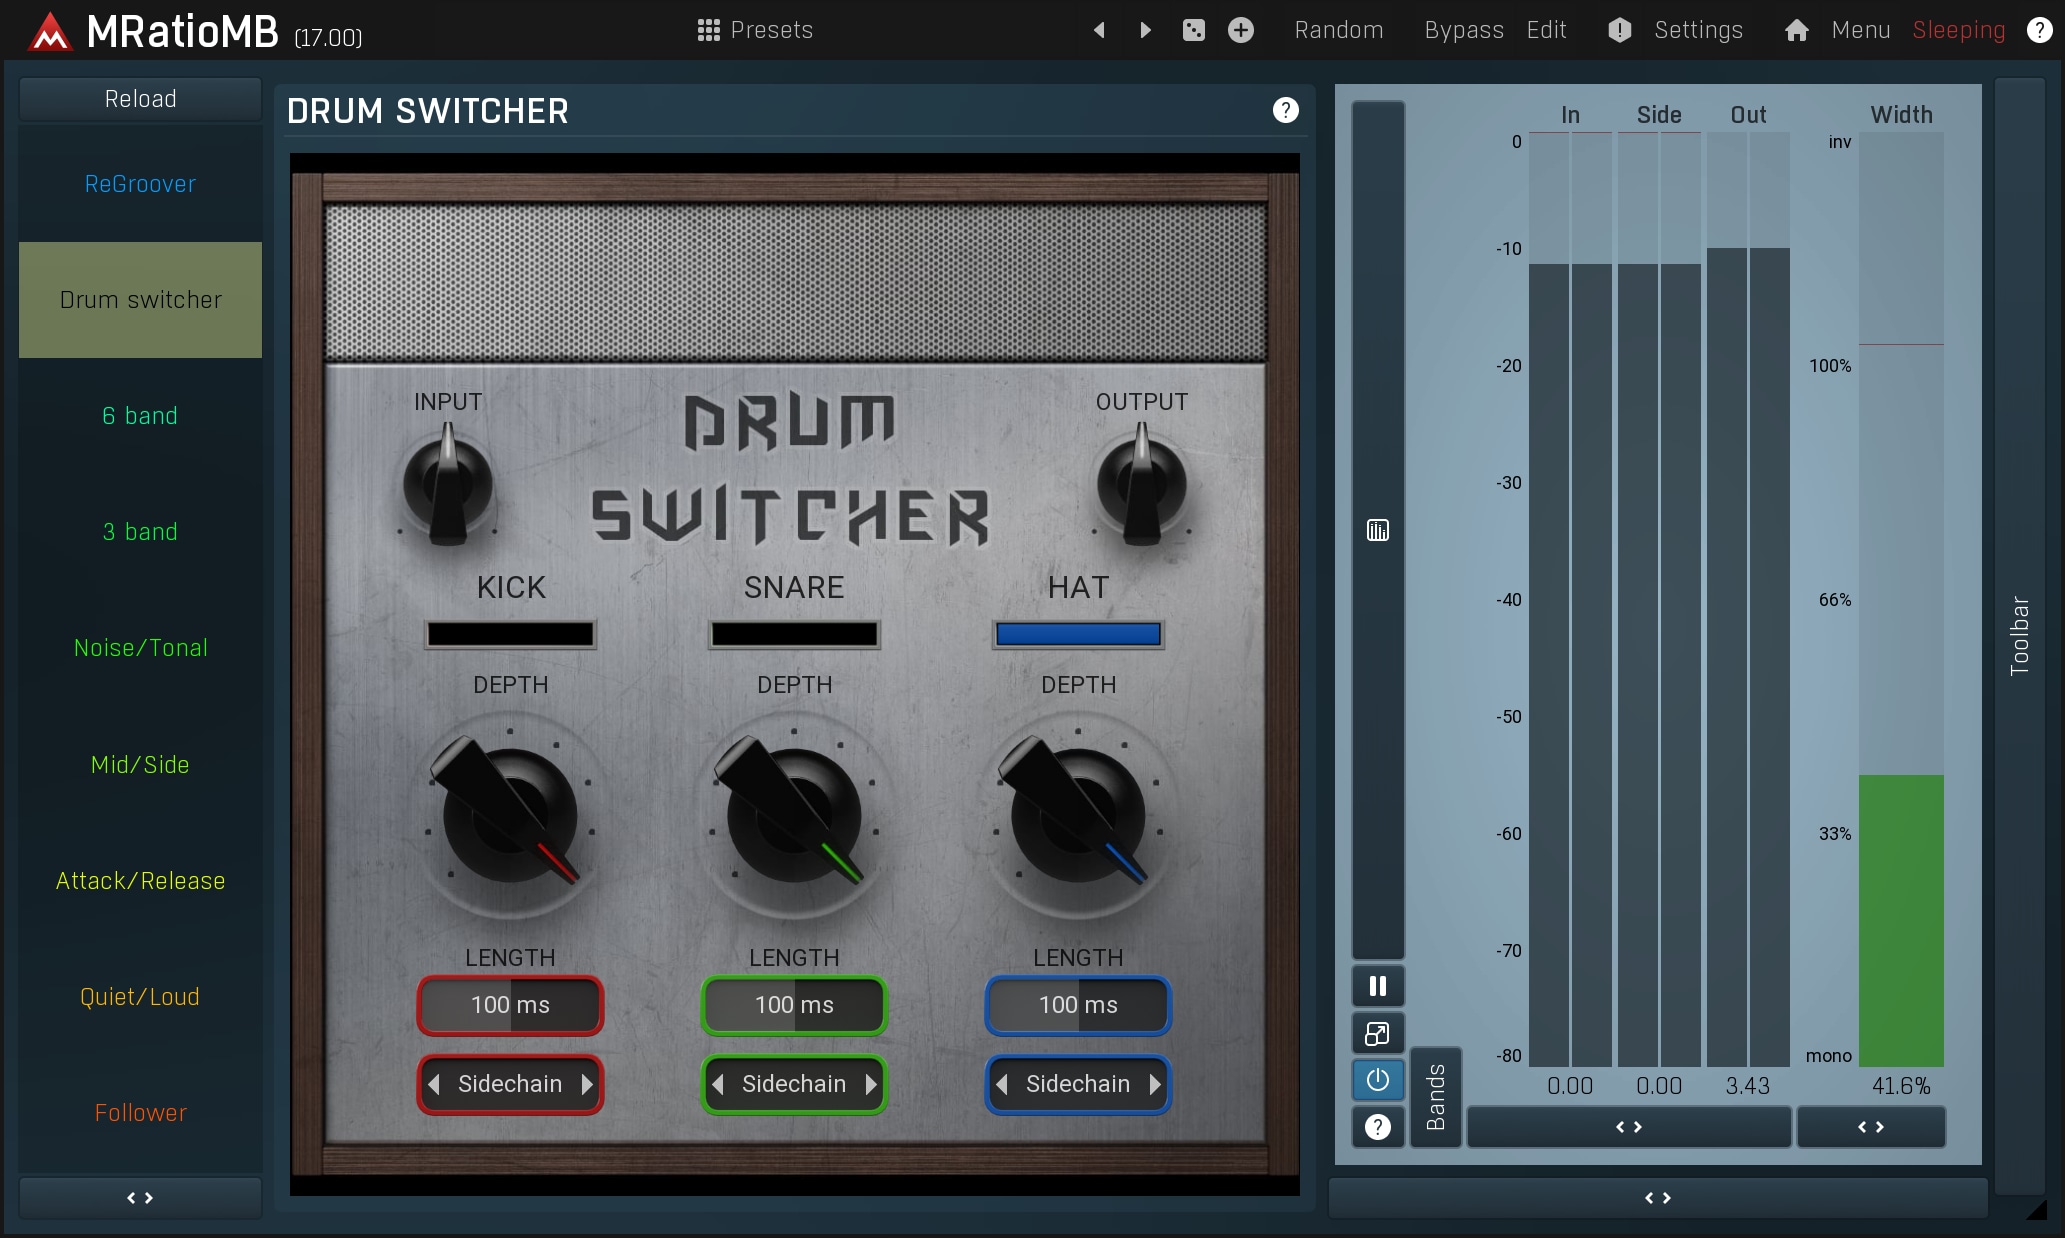2065x1238 pixels.
Task: Switch to the ReGroover device tab
Action: [140, 184]
